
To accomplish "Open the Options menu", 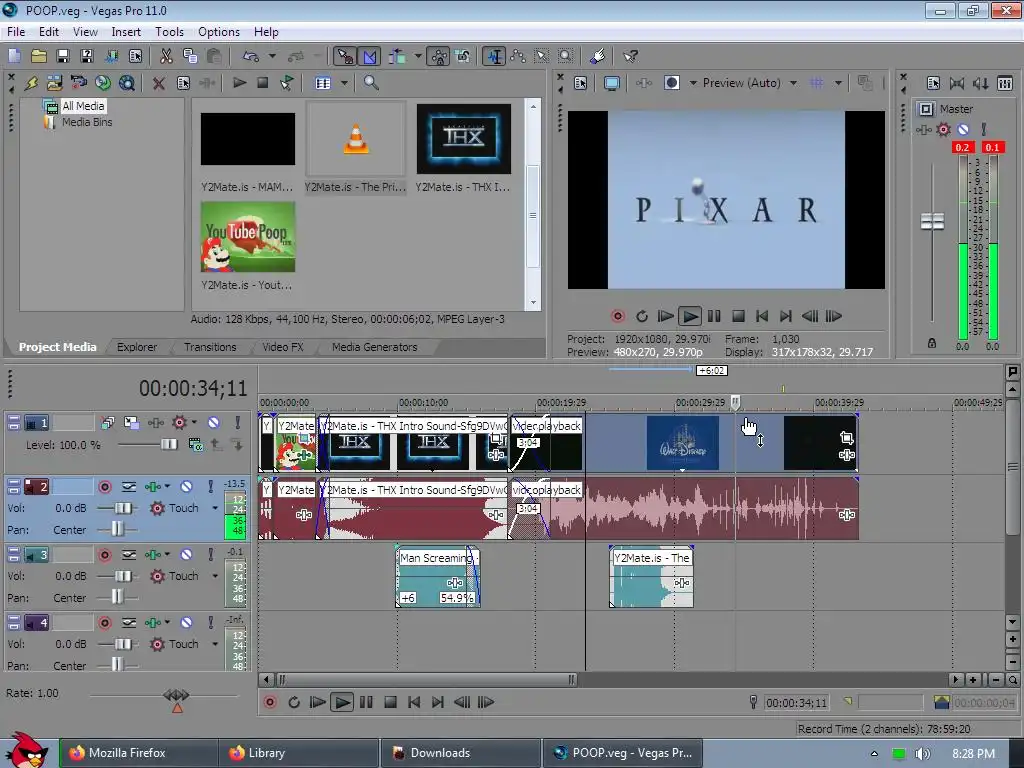I will pyautogui.click(x=219, y=32).
